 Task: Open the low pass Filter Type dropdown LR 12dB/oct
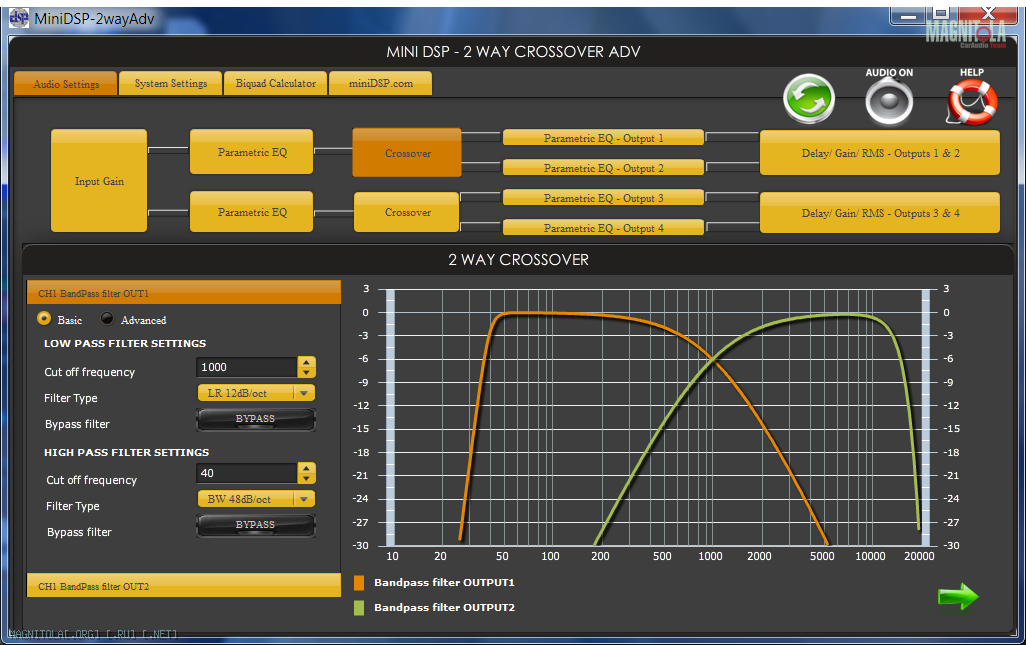coord(256,393)
